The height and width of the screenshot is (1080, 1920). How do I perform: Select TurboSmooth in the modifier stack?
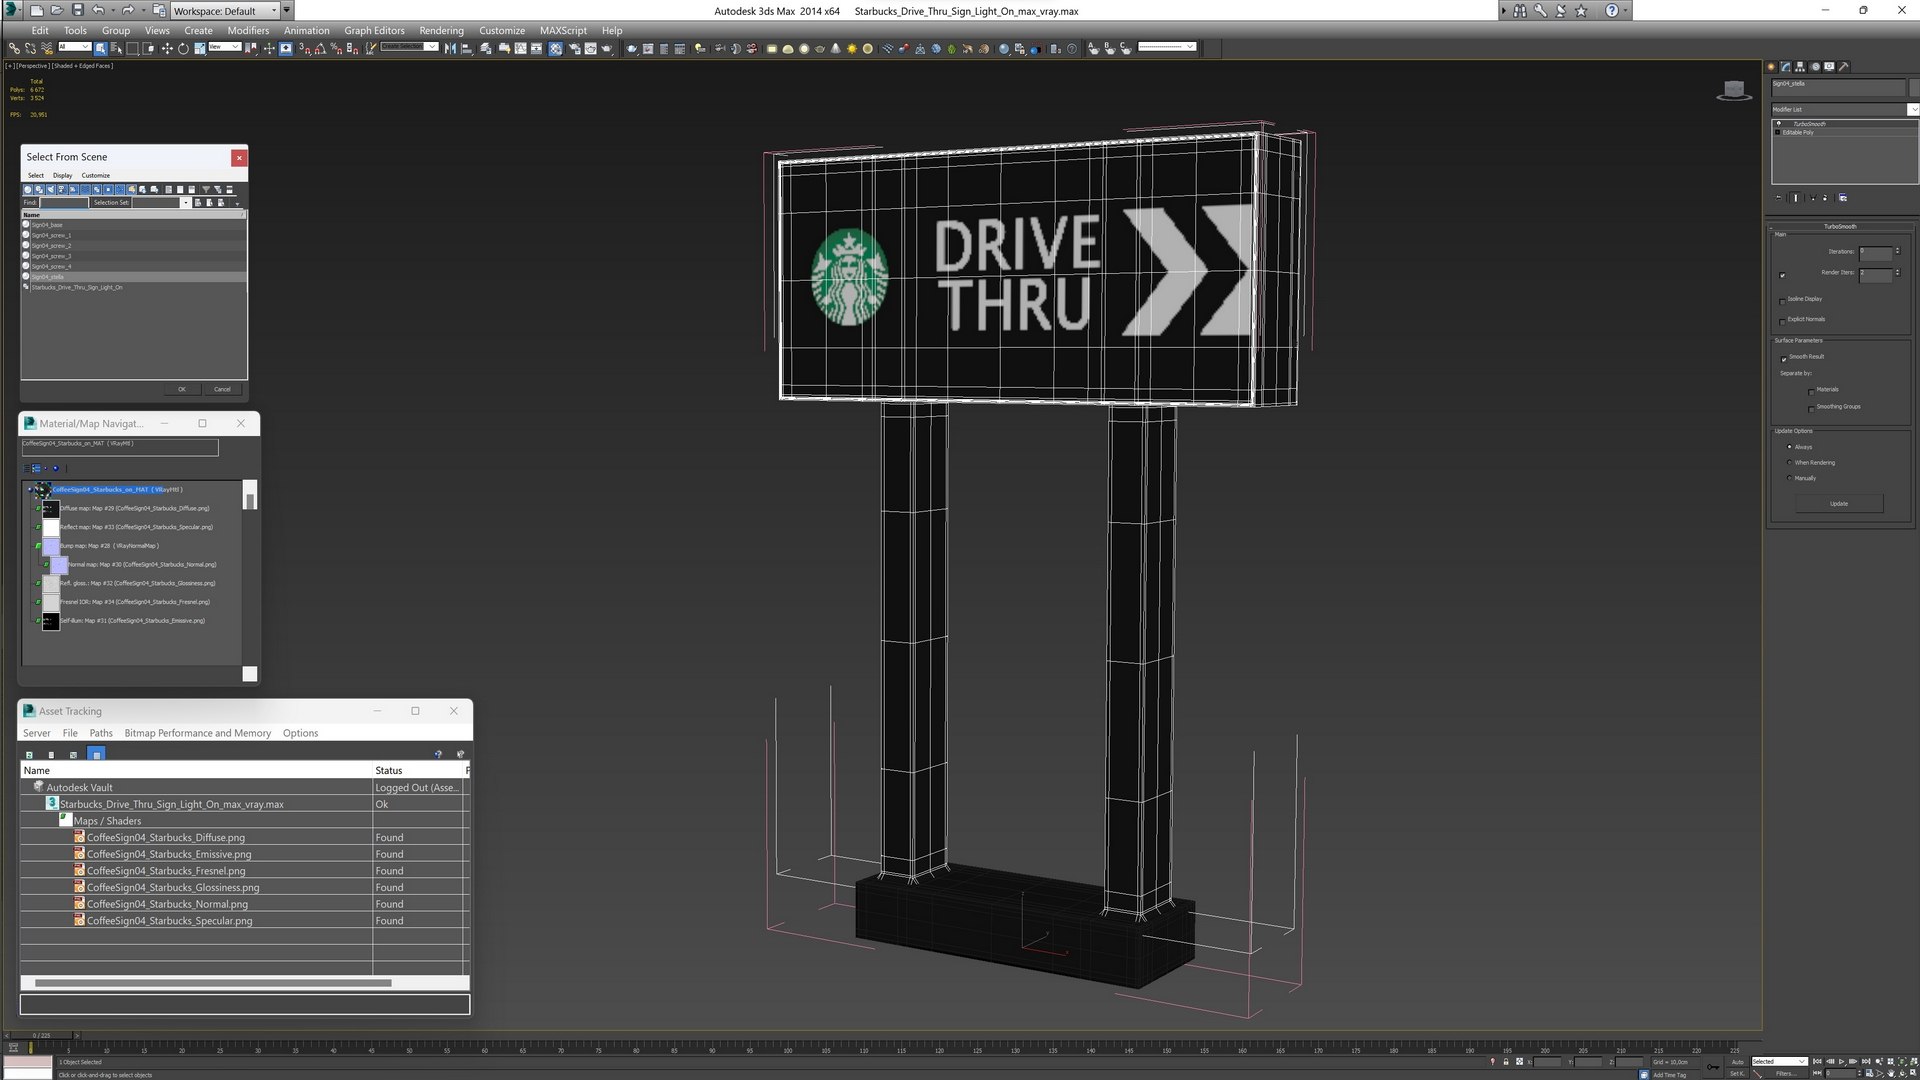(x=1809, y=124)
